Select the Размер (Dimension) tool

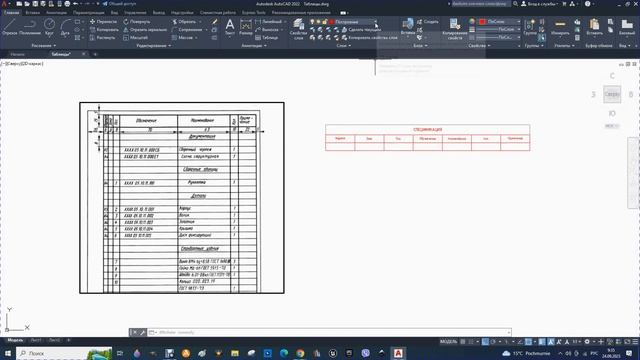(x=246, y=27)
